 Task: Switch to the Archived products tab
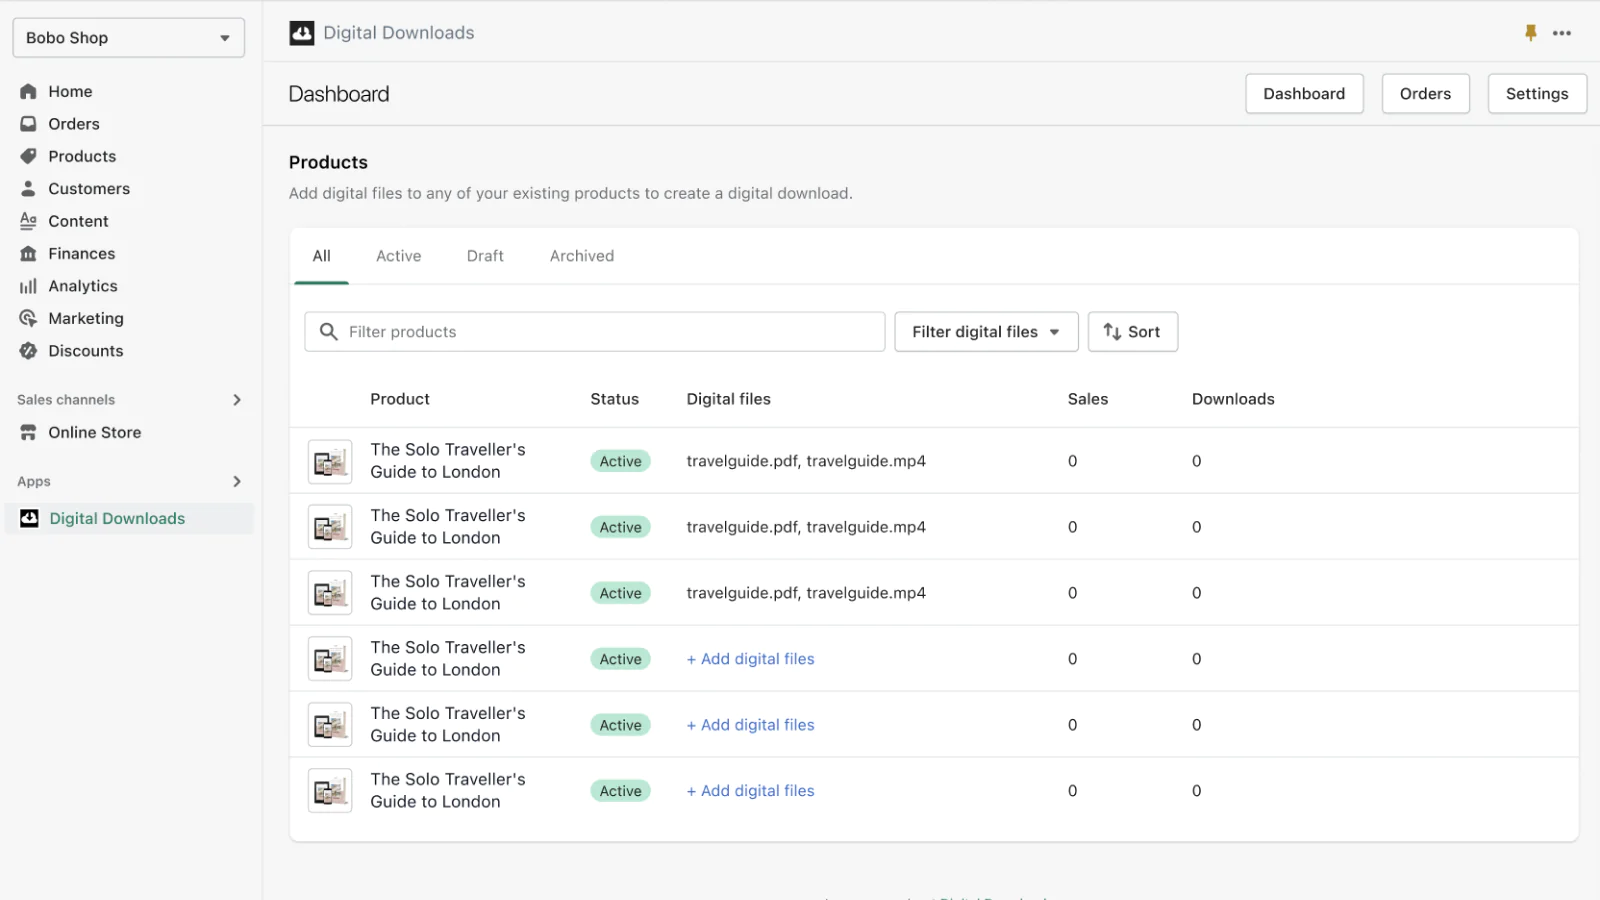coord(581,256)
